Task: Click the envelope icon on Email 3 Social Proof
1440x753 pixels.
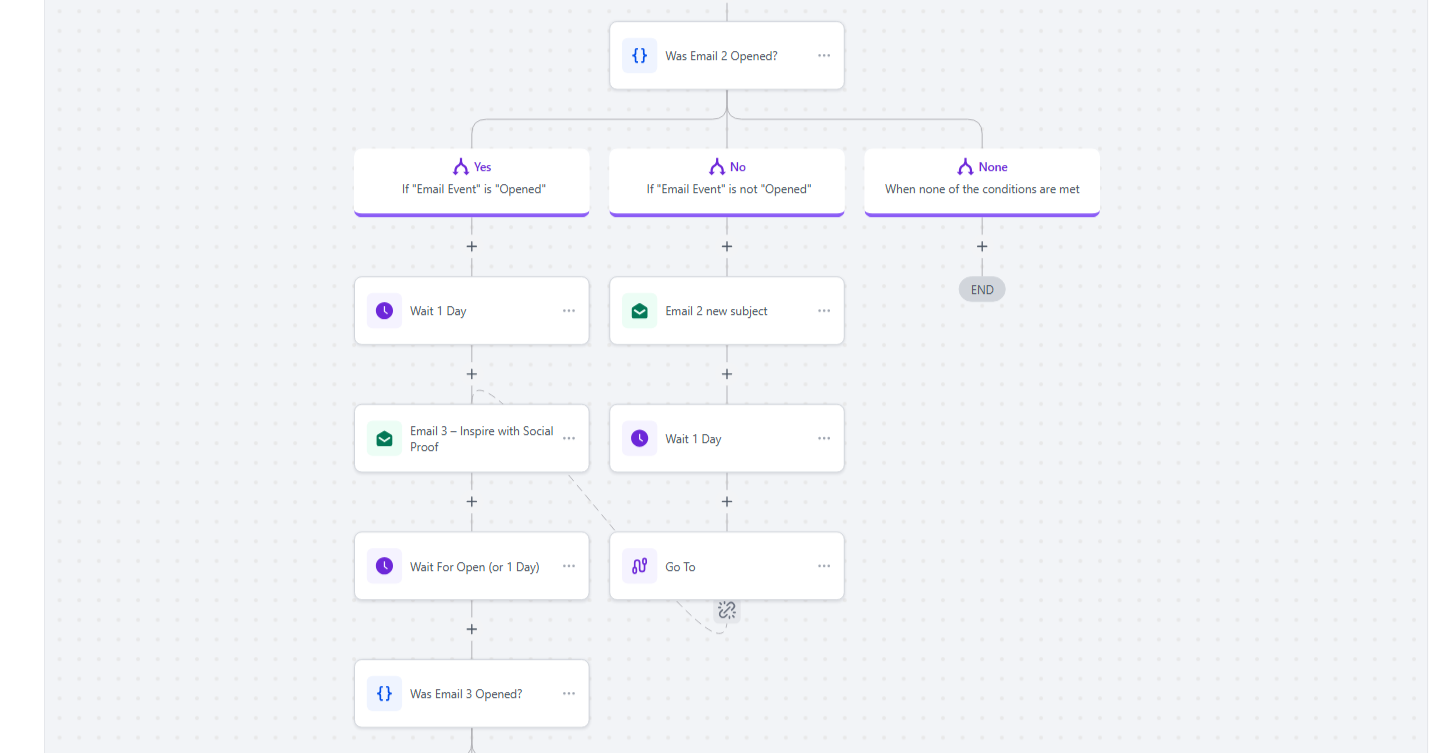Action: 384,439
